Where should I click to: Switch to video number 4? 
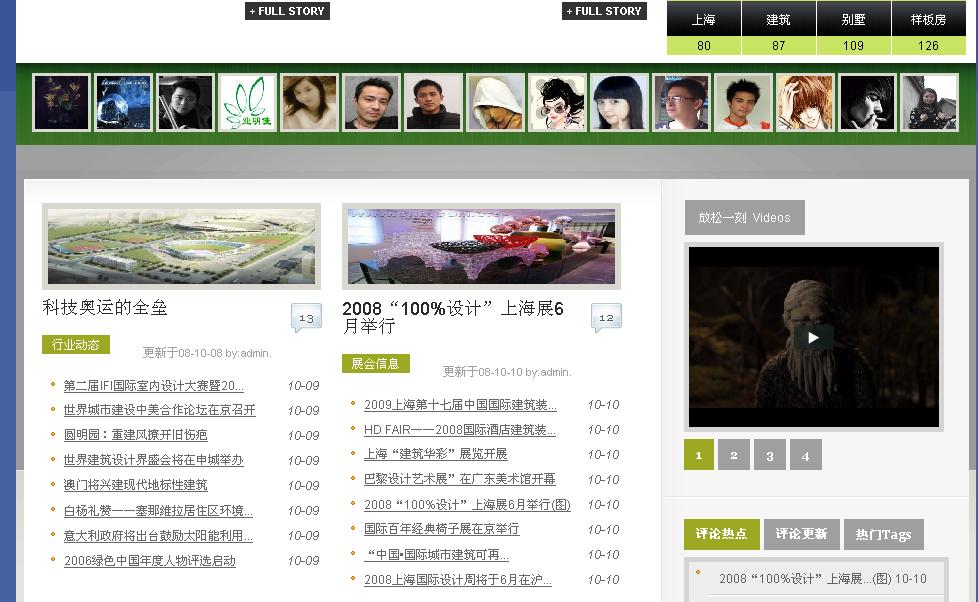pos(805,455)
